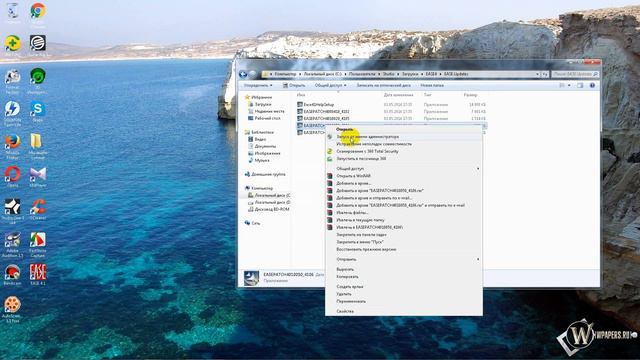This screenshot has height=360, width=640.
Task: Choose 'Копировать' in the context menu
Action: point(347,277)
